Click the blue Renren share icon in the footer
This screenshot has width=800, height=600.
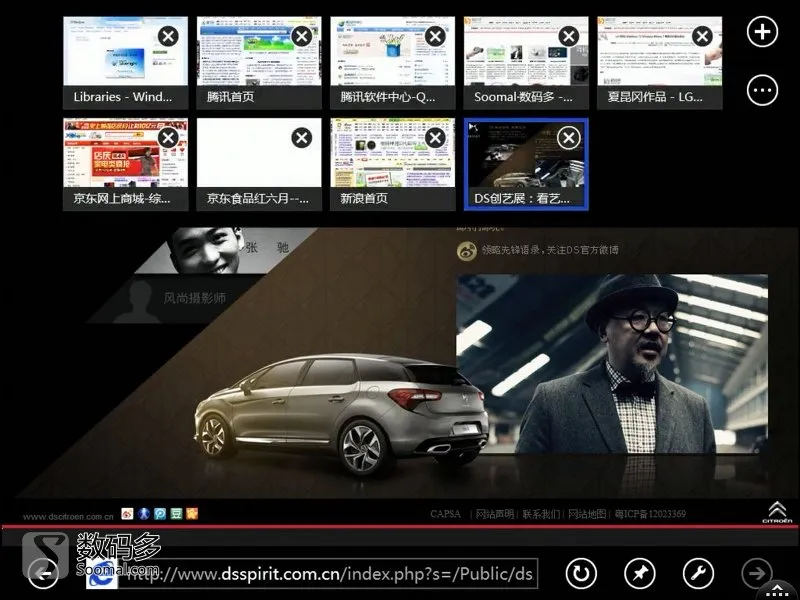pyautogui.click(x=143, y=514)
